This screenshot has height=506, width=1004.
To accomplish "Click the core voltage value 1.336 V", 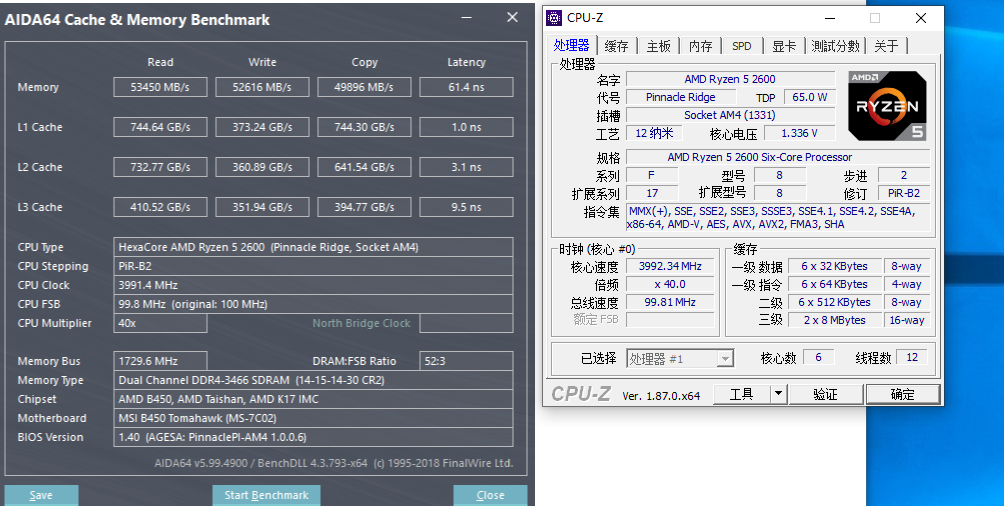I will (799, 133).
